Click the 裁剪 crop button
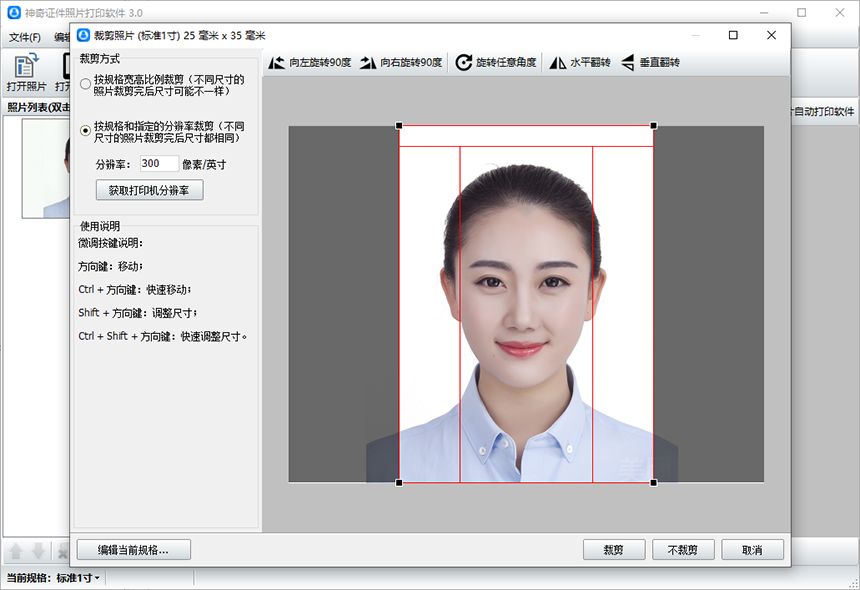860x590 pixels. (x=613, y=549)
